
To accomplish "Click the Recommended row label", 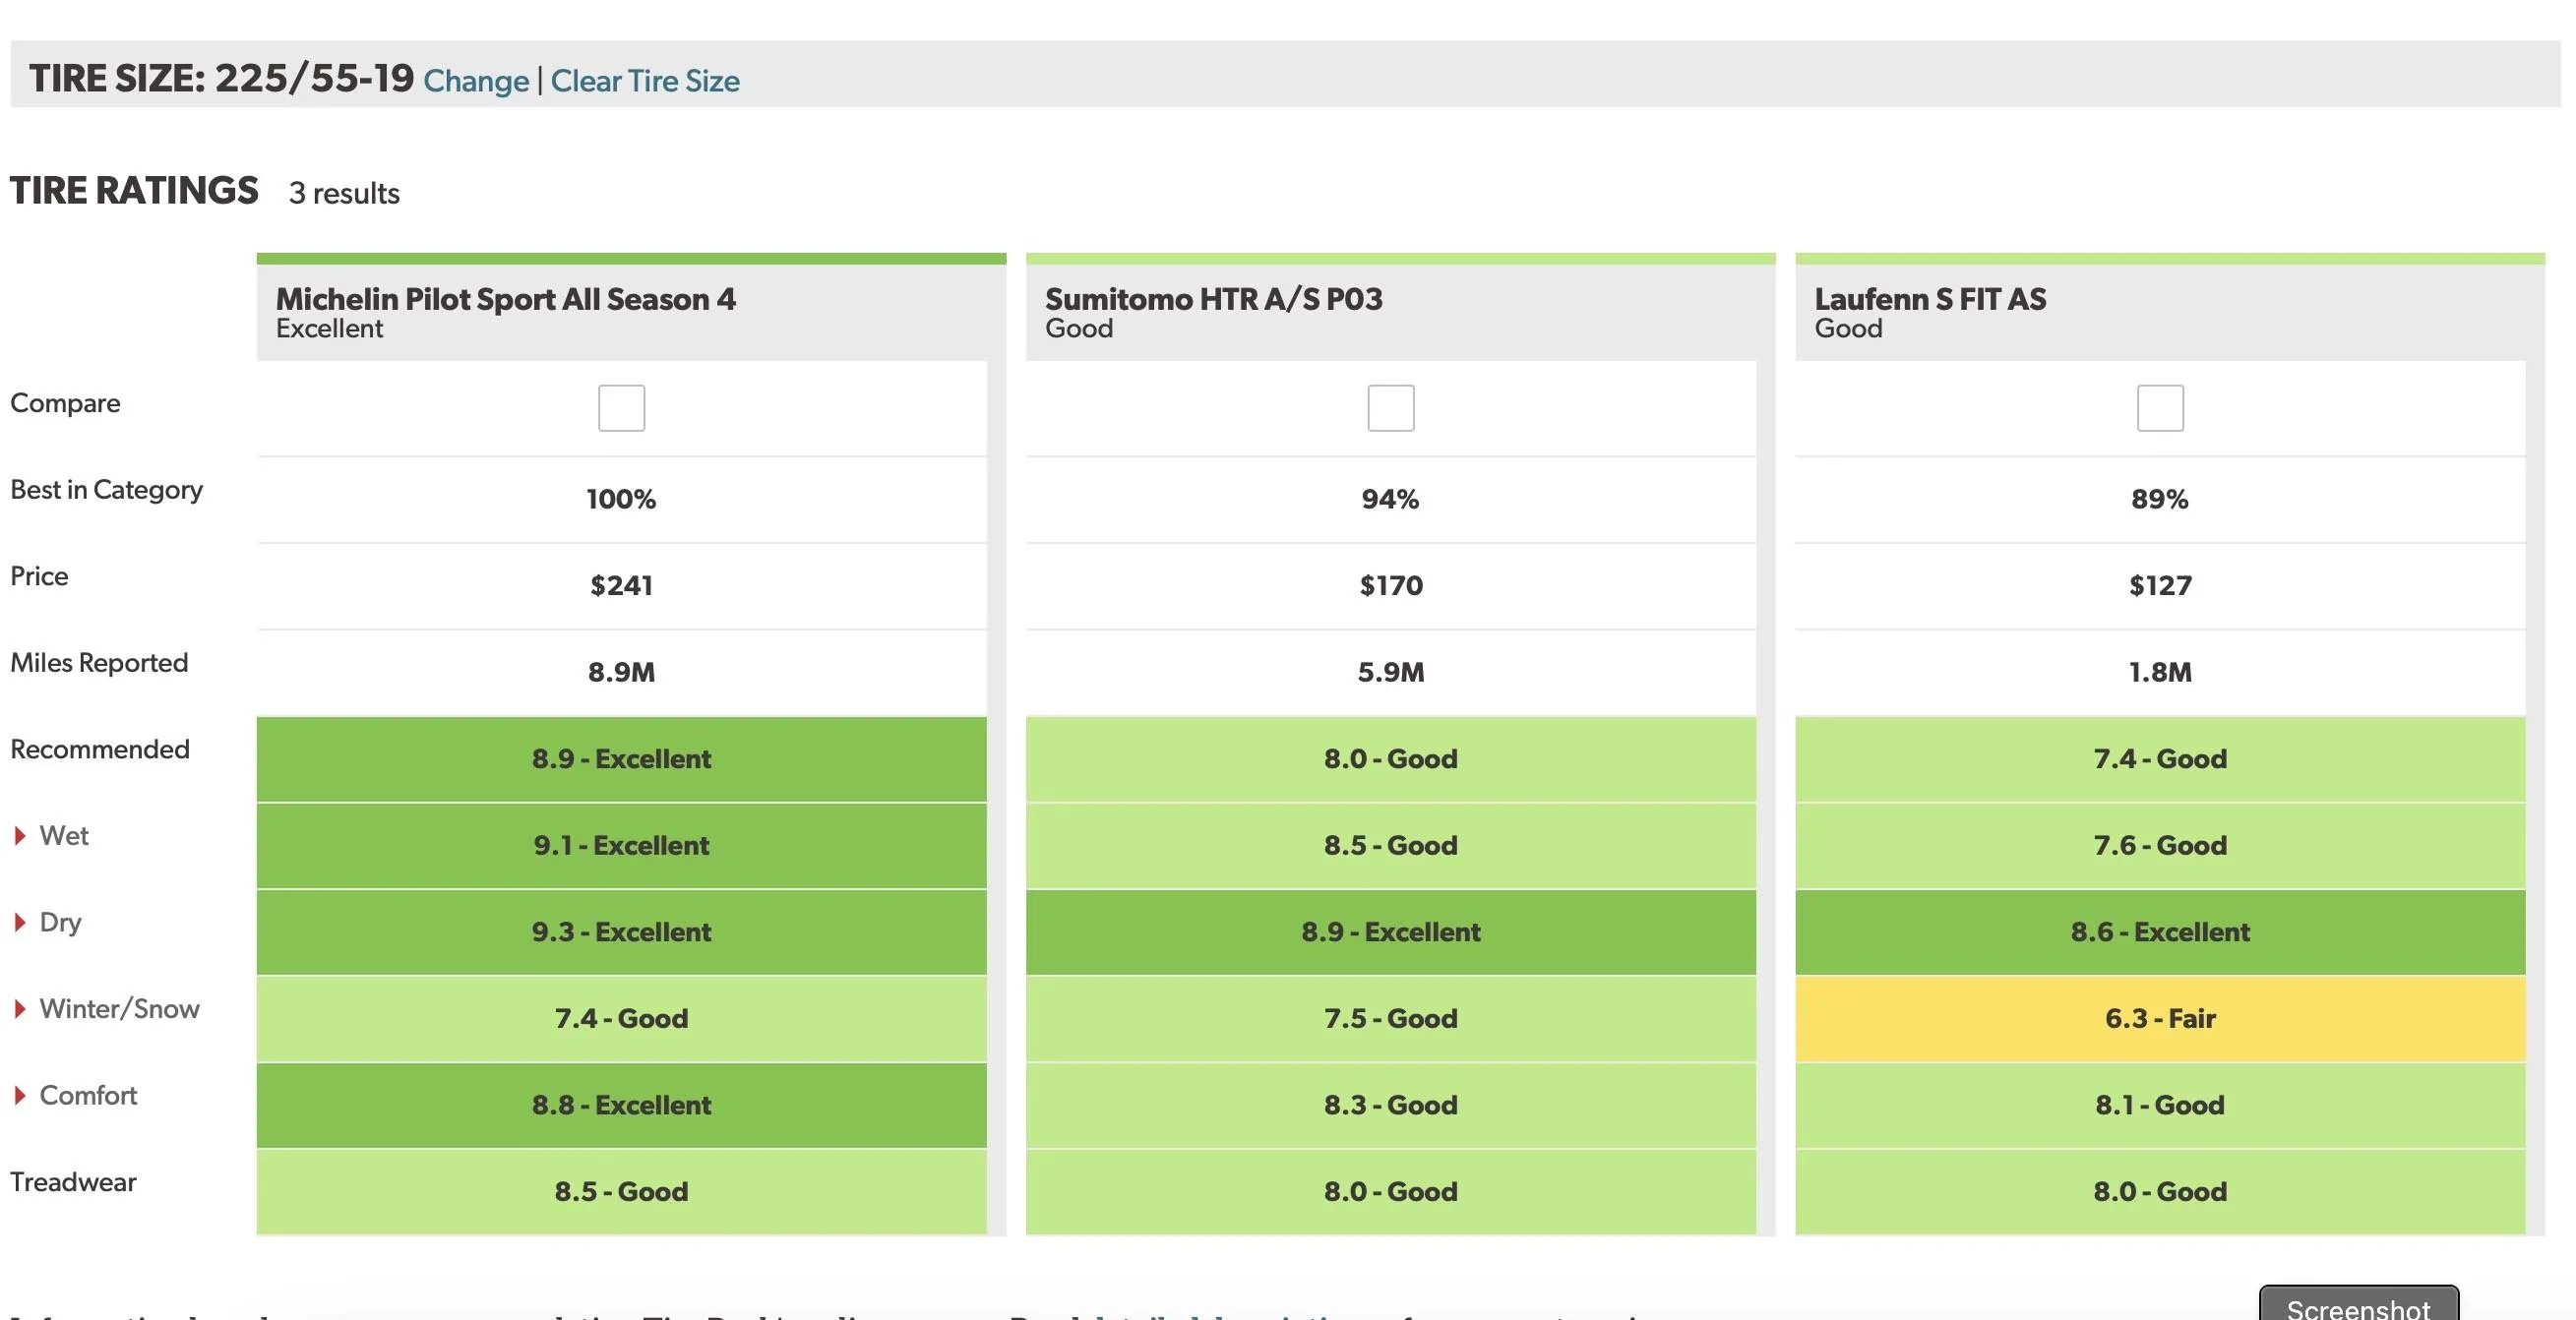I will point(100,749).
